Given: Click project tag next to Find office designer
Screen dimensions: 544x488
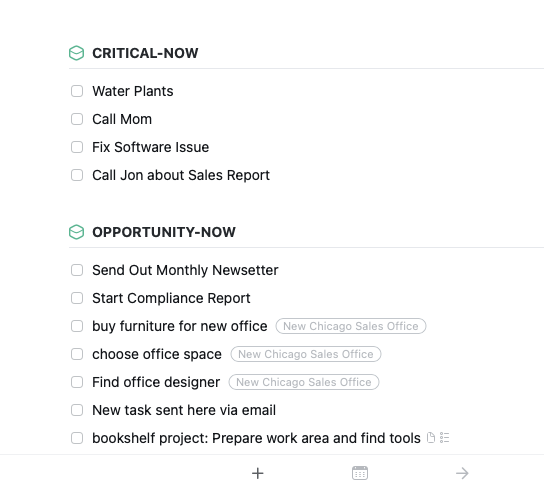Looking at the screenshot, I should tap(304, 382).
